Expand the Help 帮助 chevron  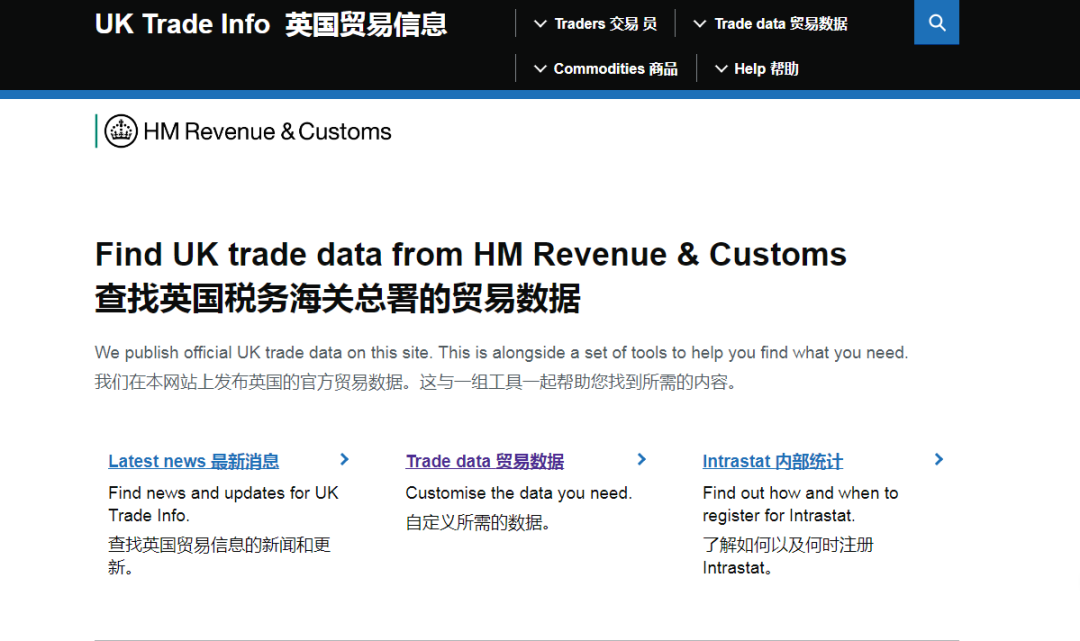(721, 69)
